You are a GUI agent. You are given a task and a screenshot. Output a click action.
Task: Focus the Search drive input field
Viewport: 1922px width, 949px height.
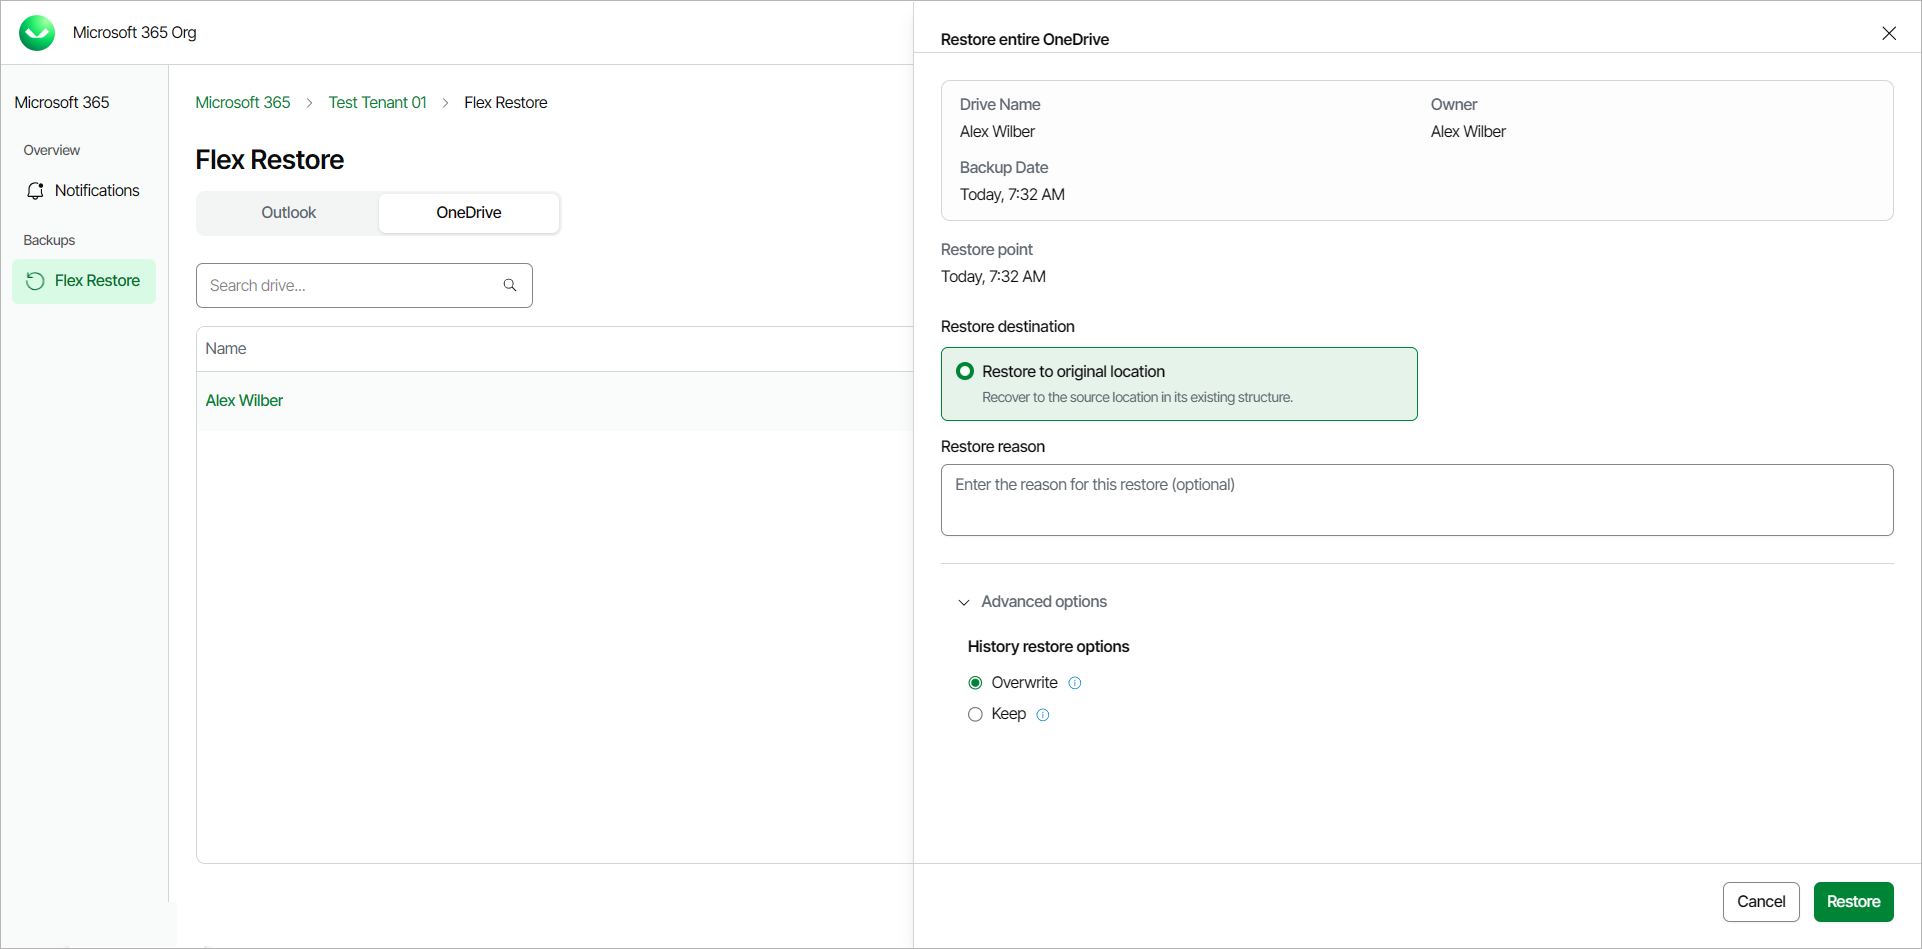(x=364, y=285)
